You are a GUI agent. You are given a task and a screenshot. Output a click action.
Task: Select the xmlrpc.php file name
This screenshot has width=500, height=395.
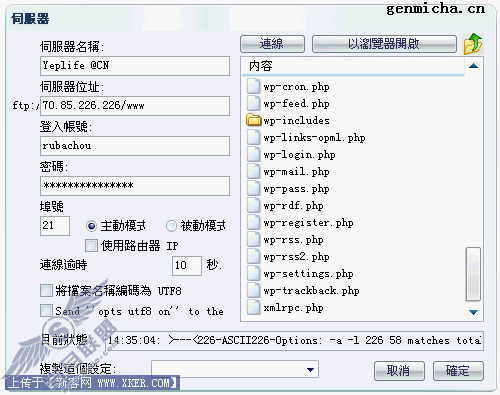click(x=293, y=308)
